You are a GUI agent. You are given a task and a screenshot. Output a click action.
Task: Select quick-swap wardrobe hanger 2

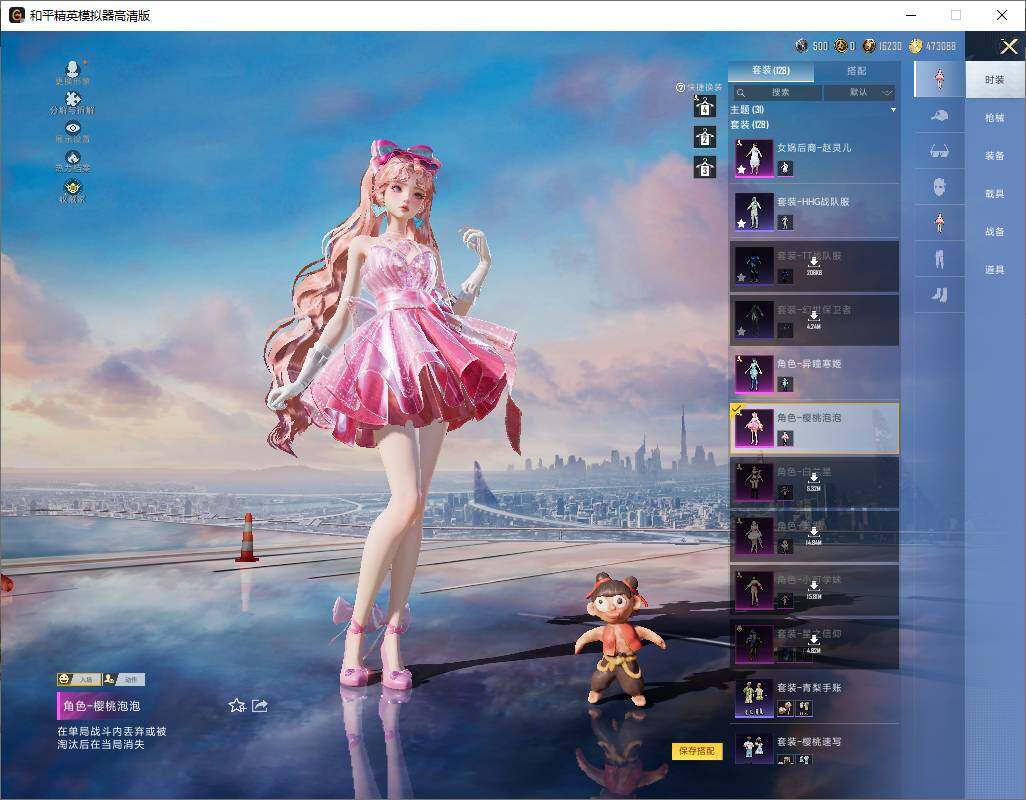coord(705,137)
